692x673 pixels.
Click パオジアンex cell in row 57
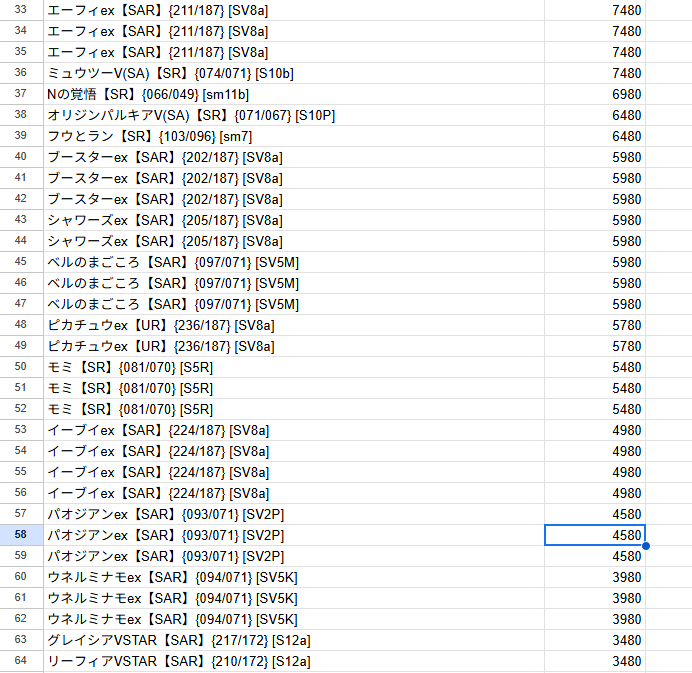(x=294, y=514)
